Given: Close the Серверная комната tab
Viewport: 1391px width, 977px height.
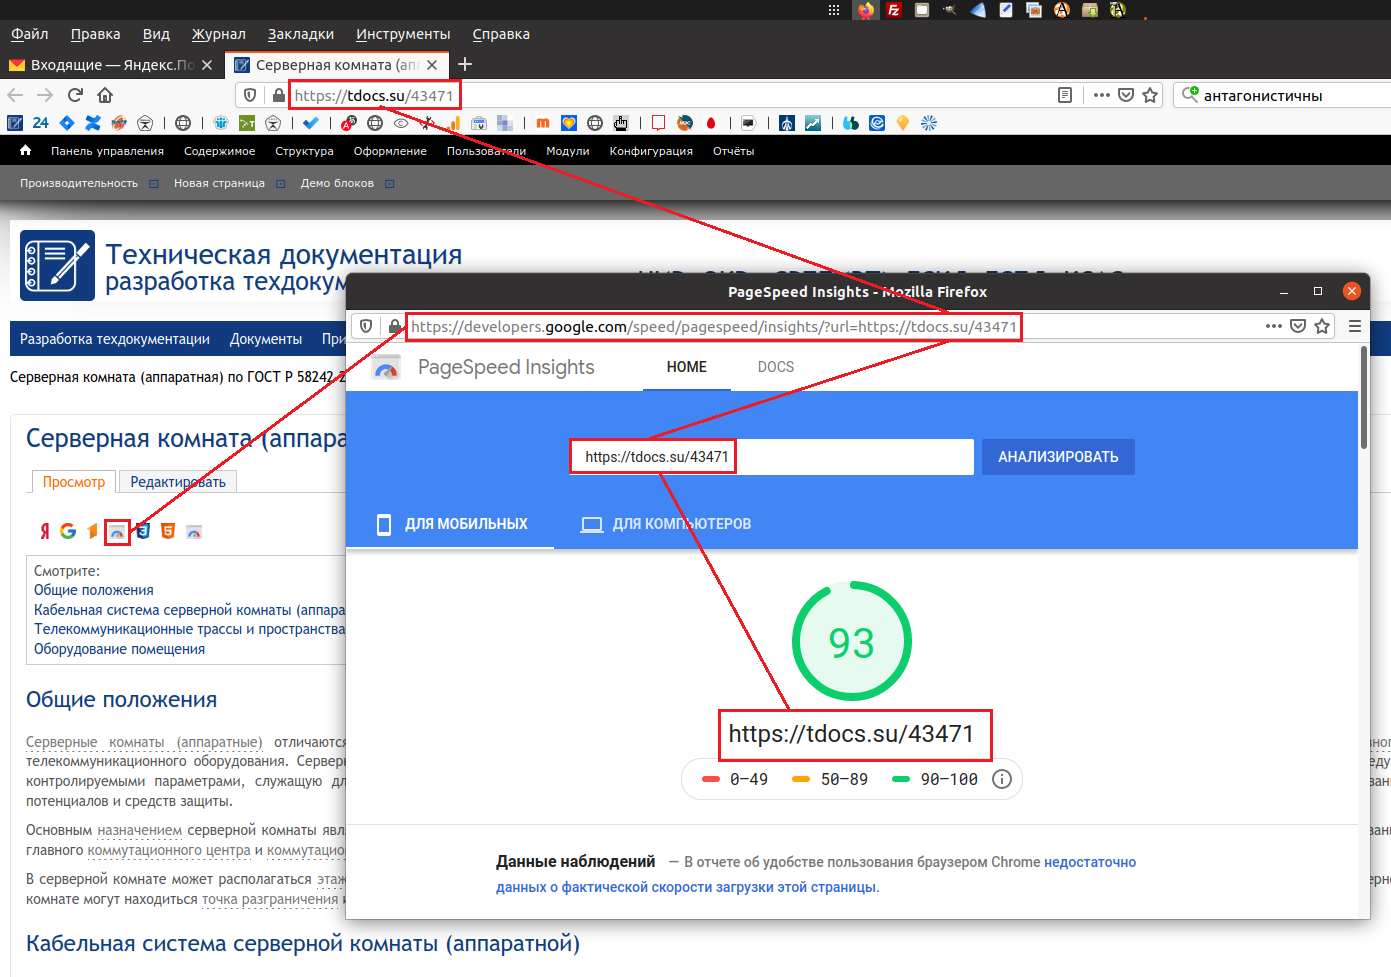Looking at the screenshot, I should (x=432, y=65).
